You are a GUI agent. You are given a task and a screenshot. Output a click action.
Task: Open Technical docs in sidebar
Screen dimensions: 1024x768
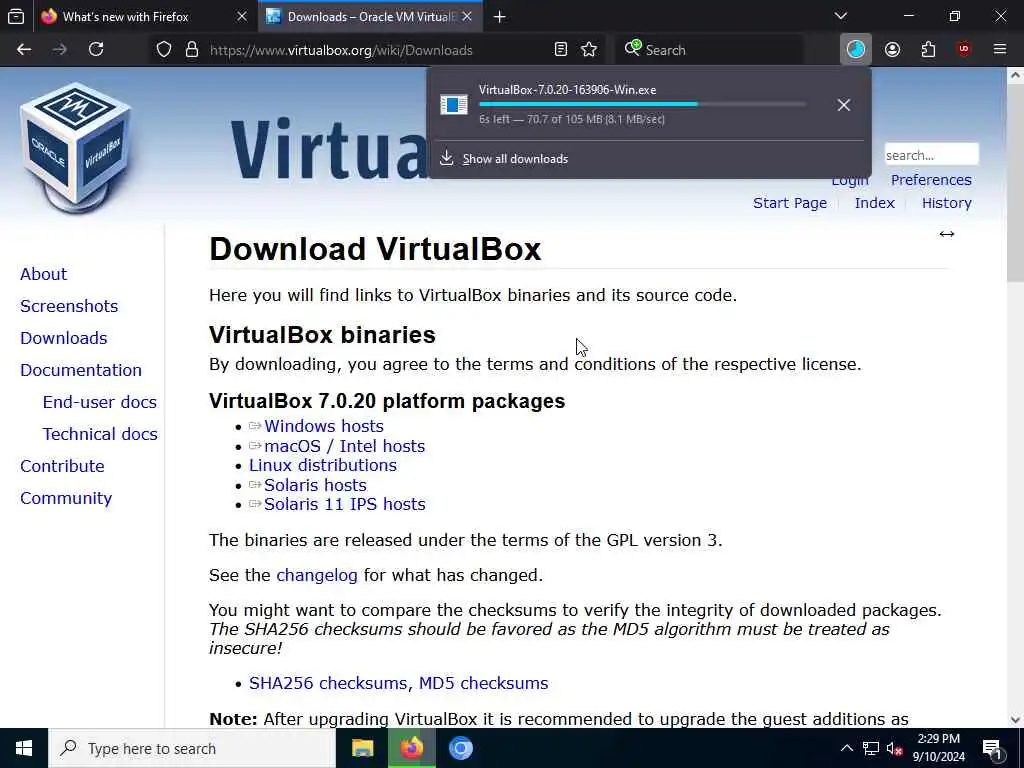[x=100, y=434]
